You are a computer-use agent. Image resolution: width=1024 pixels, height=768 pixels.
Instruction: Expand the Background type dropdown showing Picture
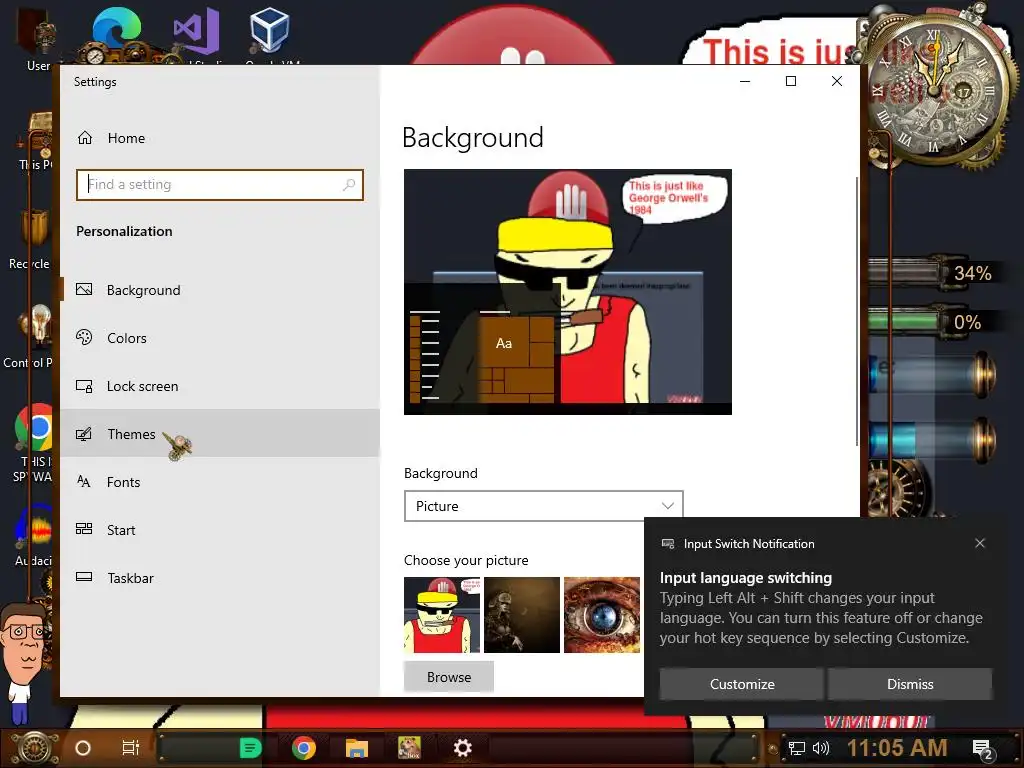[543, 506]
